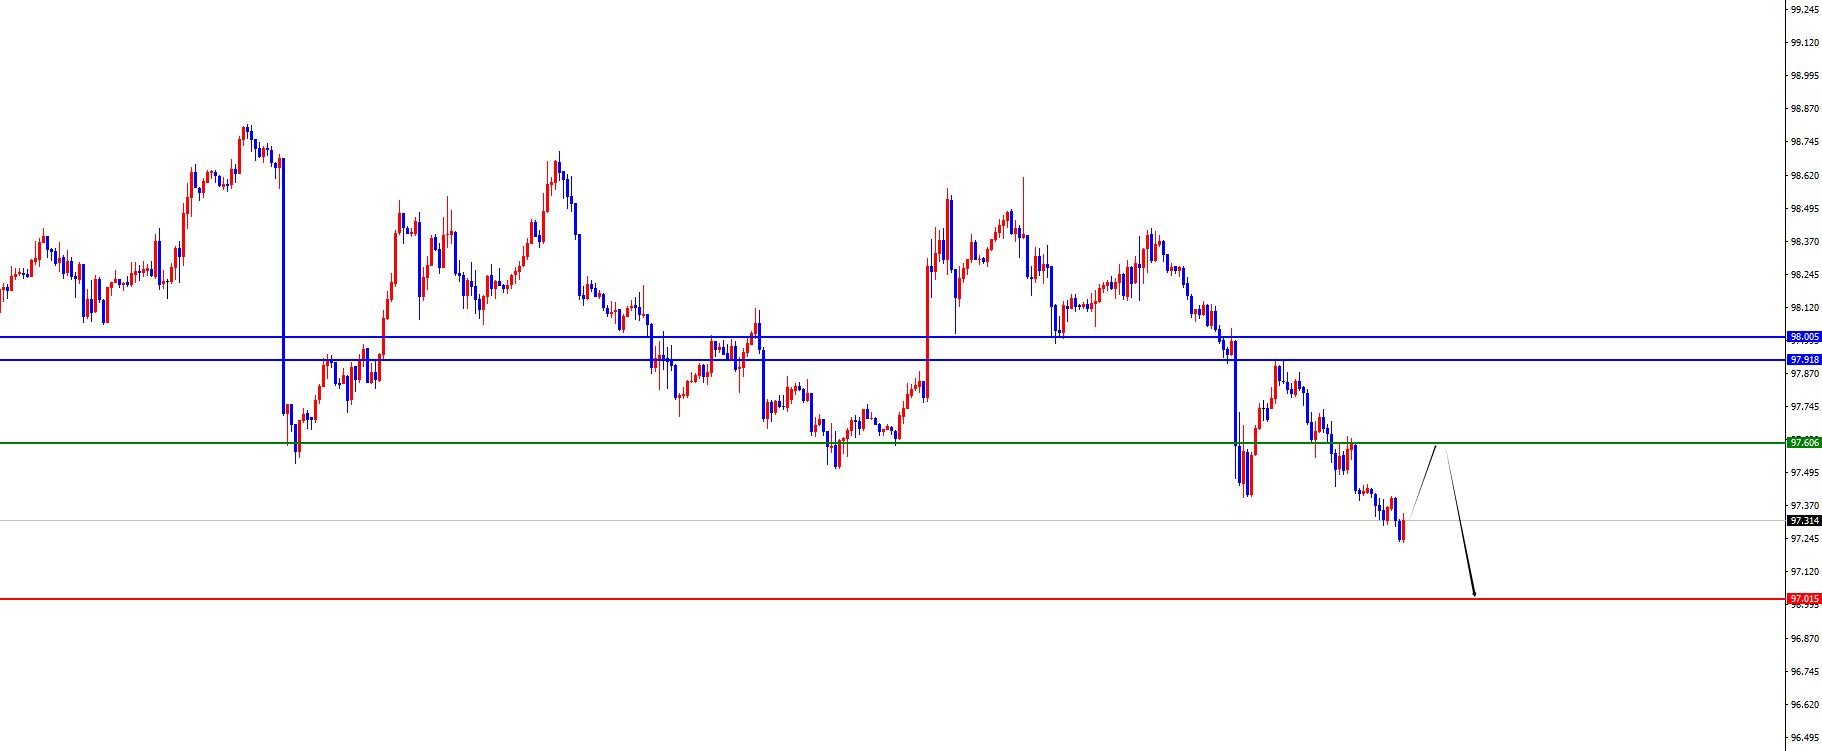Screen dimensions: 1822x751
Task: Click the 99.245 tick on the price axis
Action: [x=1804, y=9]
